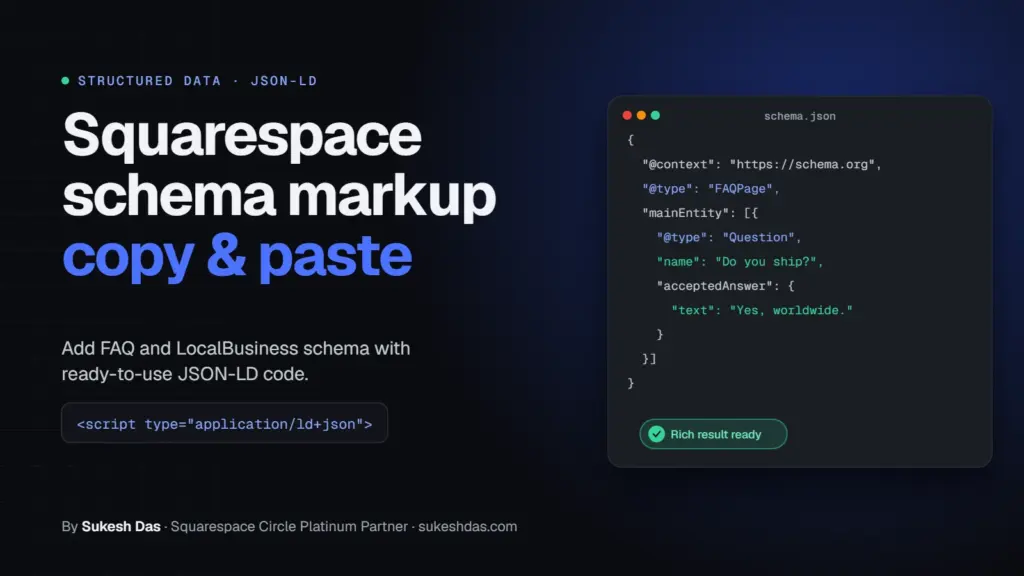This screenshot has width=1024, height=576.
Task: Click the "acceptedAnswer": { code line
Action: (726, 286)
